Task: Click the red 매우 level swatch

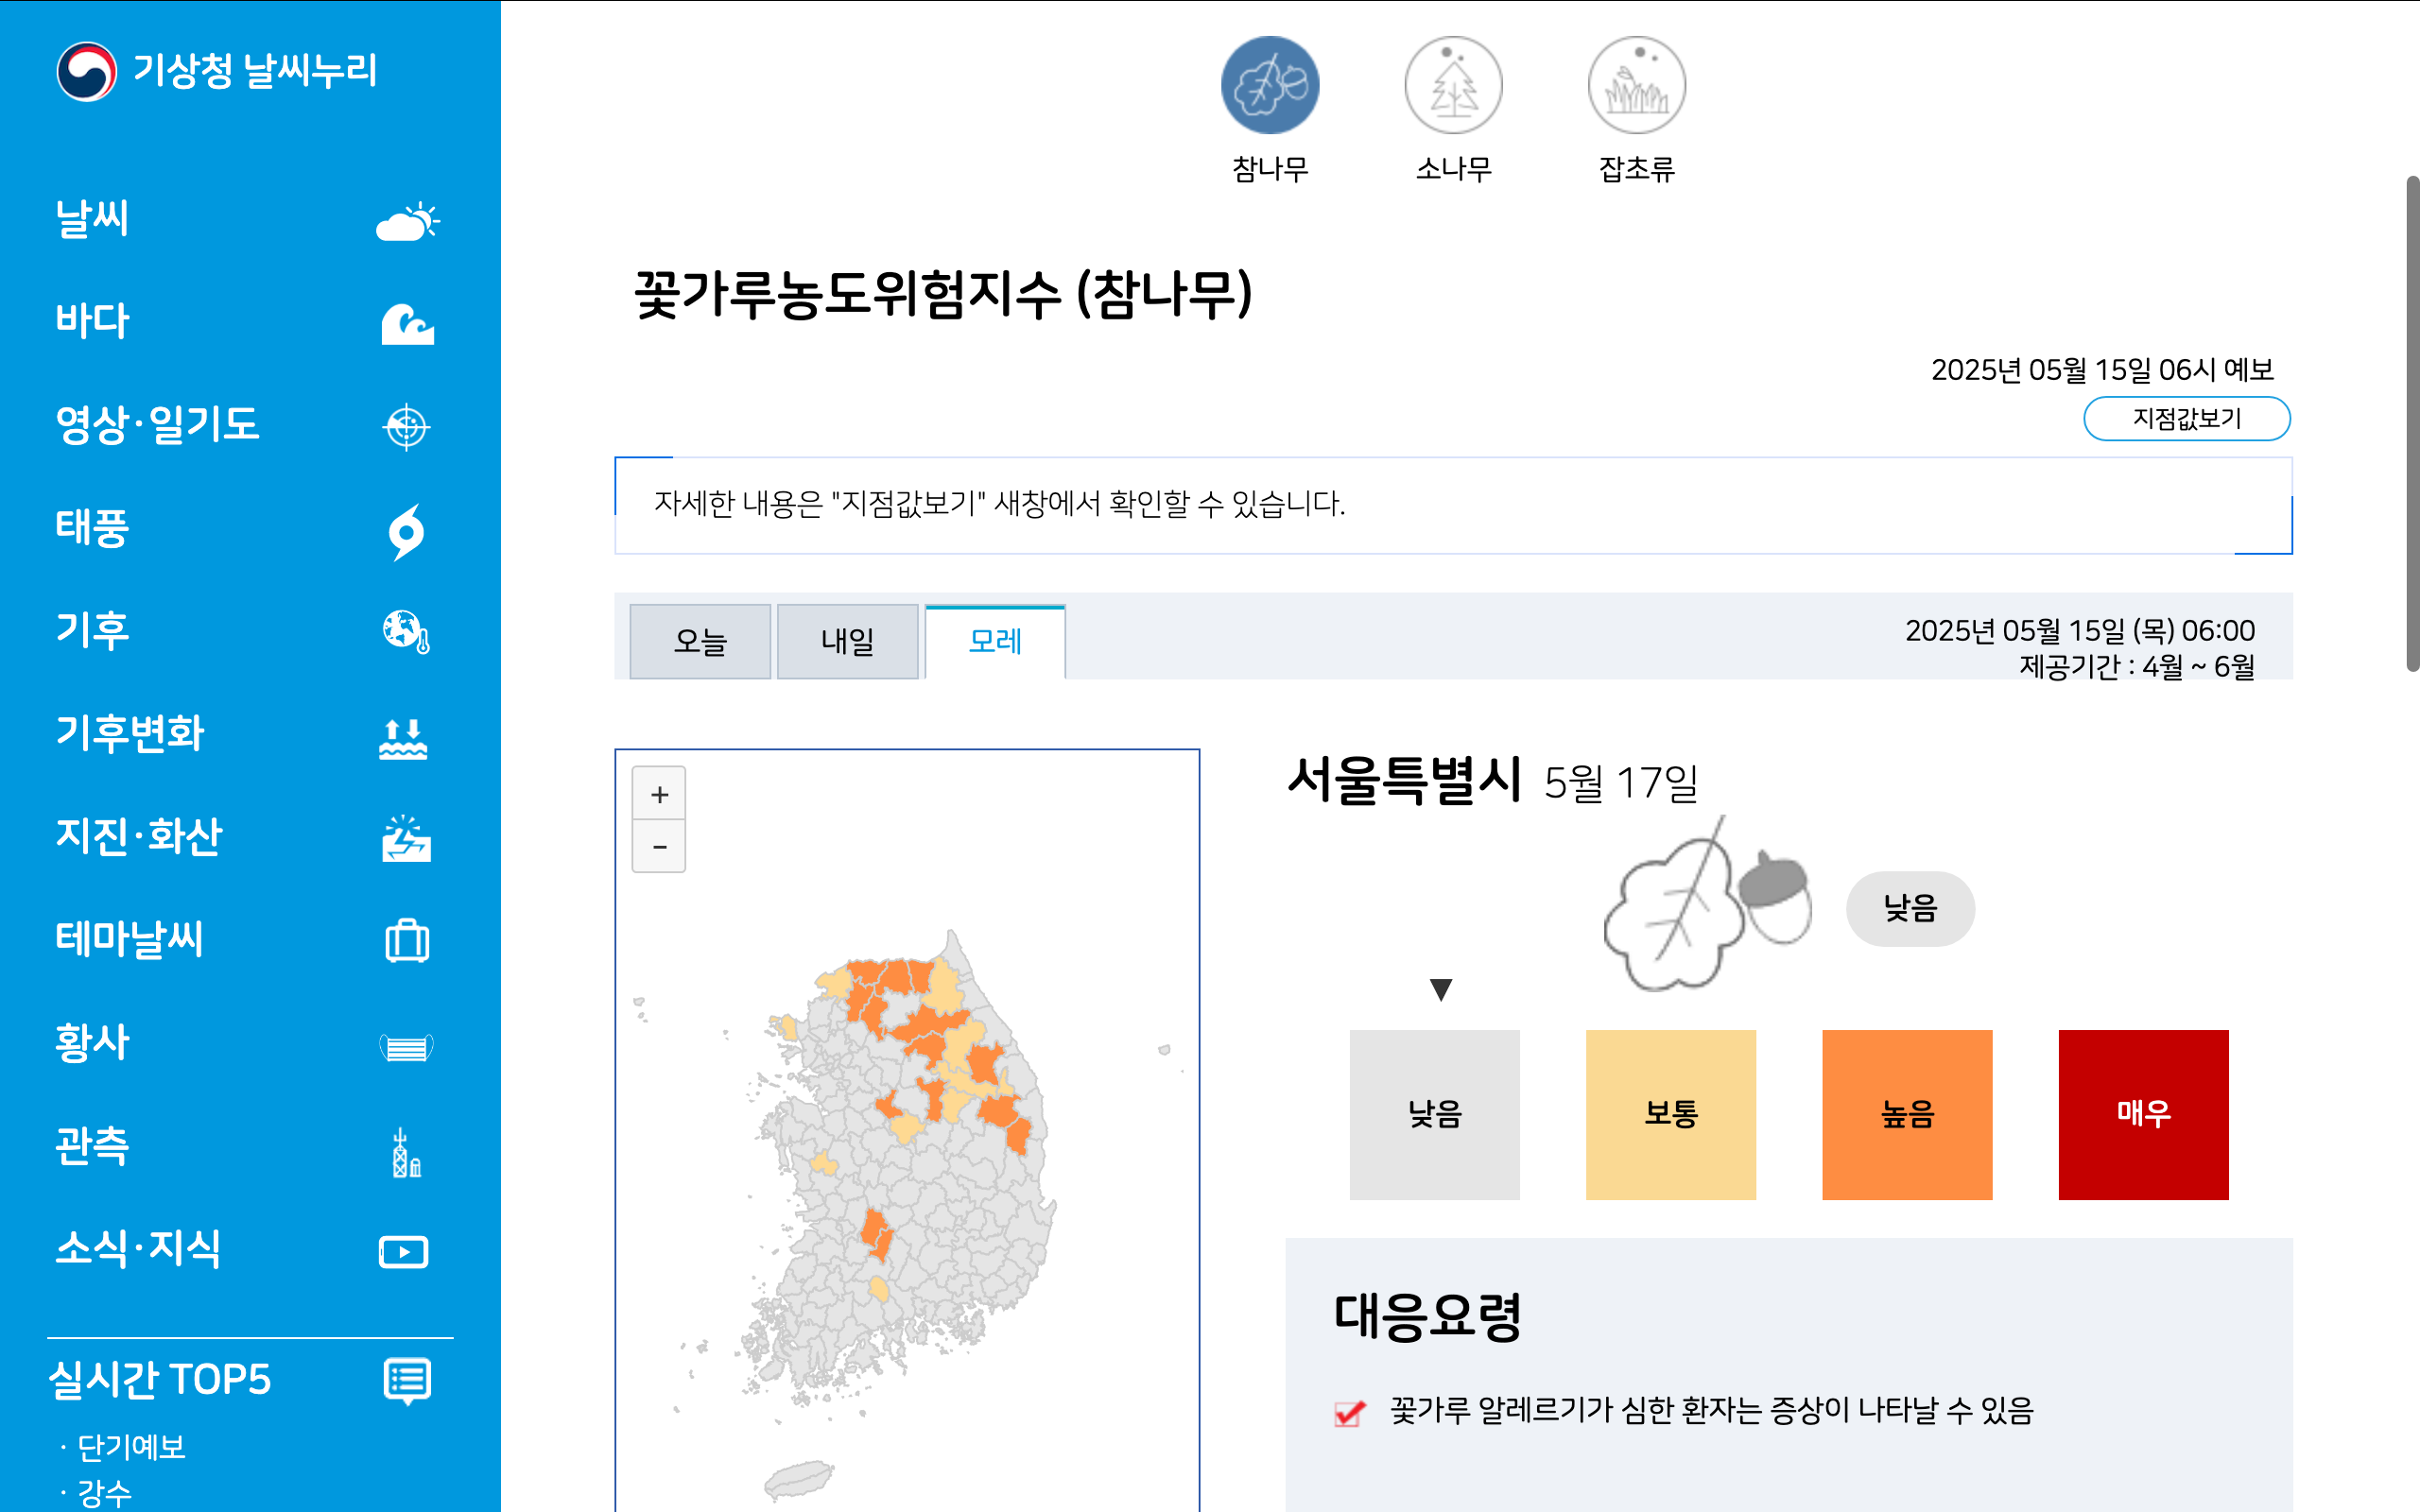Action: [x=2142, y=1114]
